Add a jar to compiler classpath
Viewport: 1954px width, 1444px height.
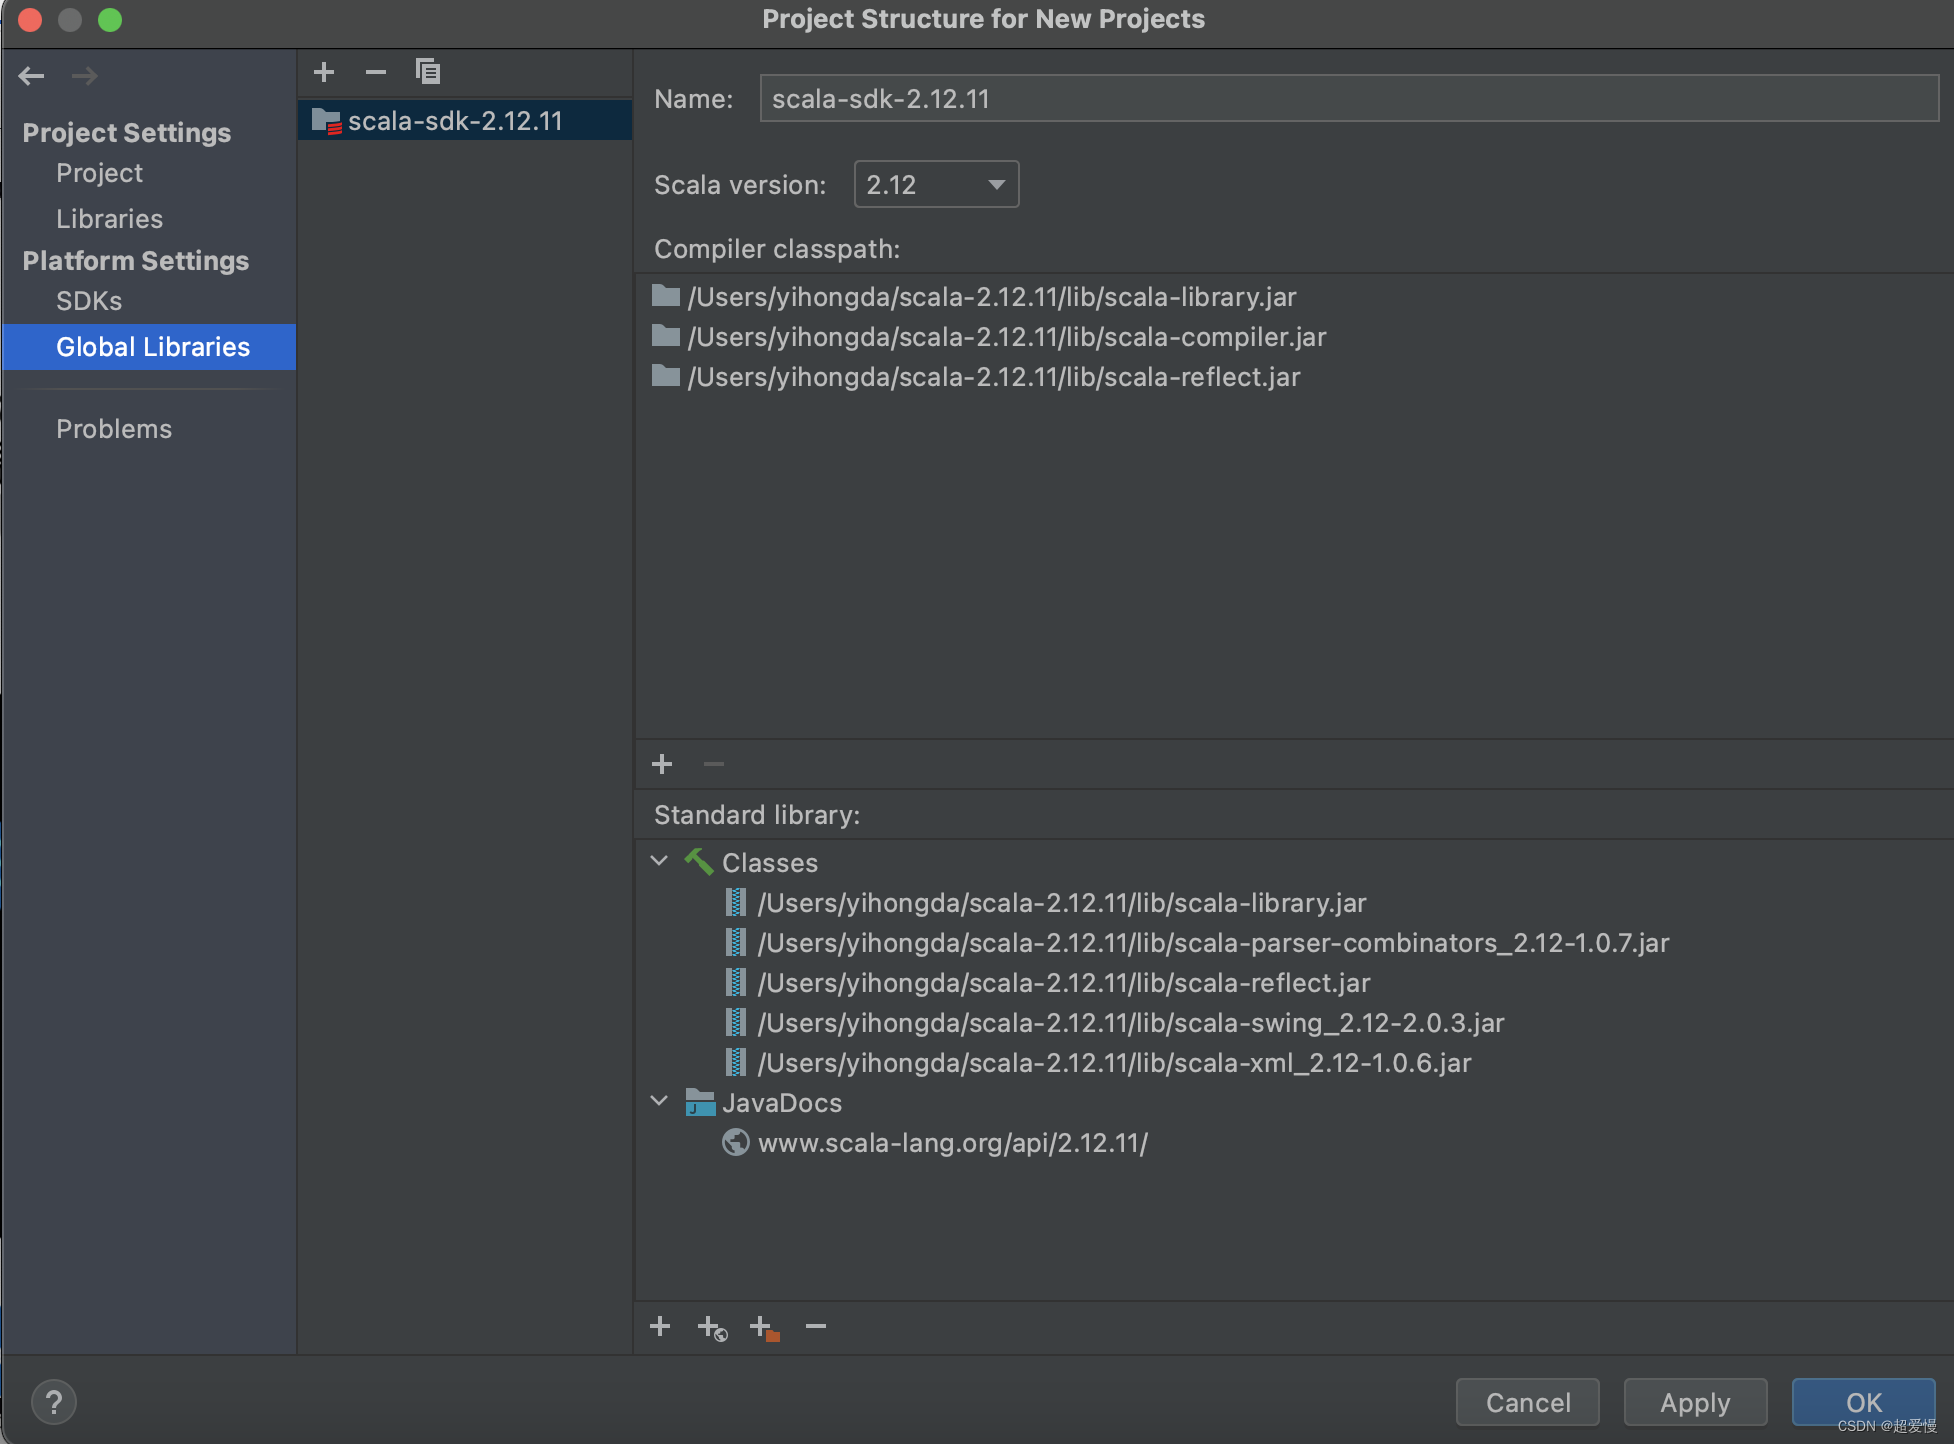tap(662, 765)
